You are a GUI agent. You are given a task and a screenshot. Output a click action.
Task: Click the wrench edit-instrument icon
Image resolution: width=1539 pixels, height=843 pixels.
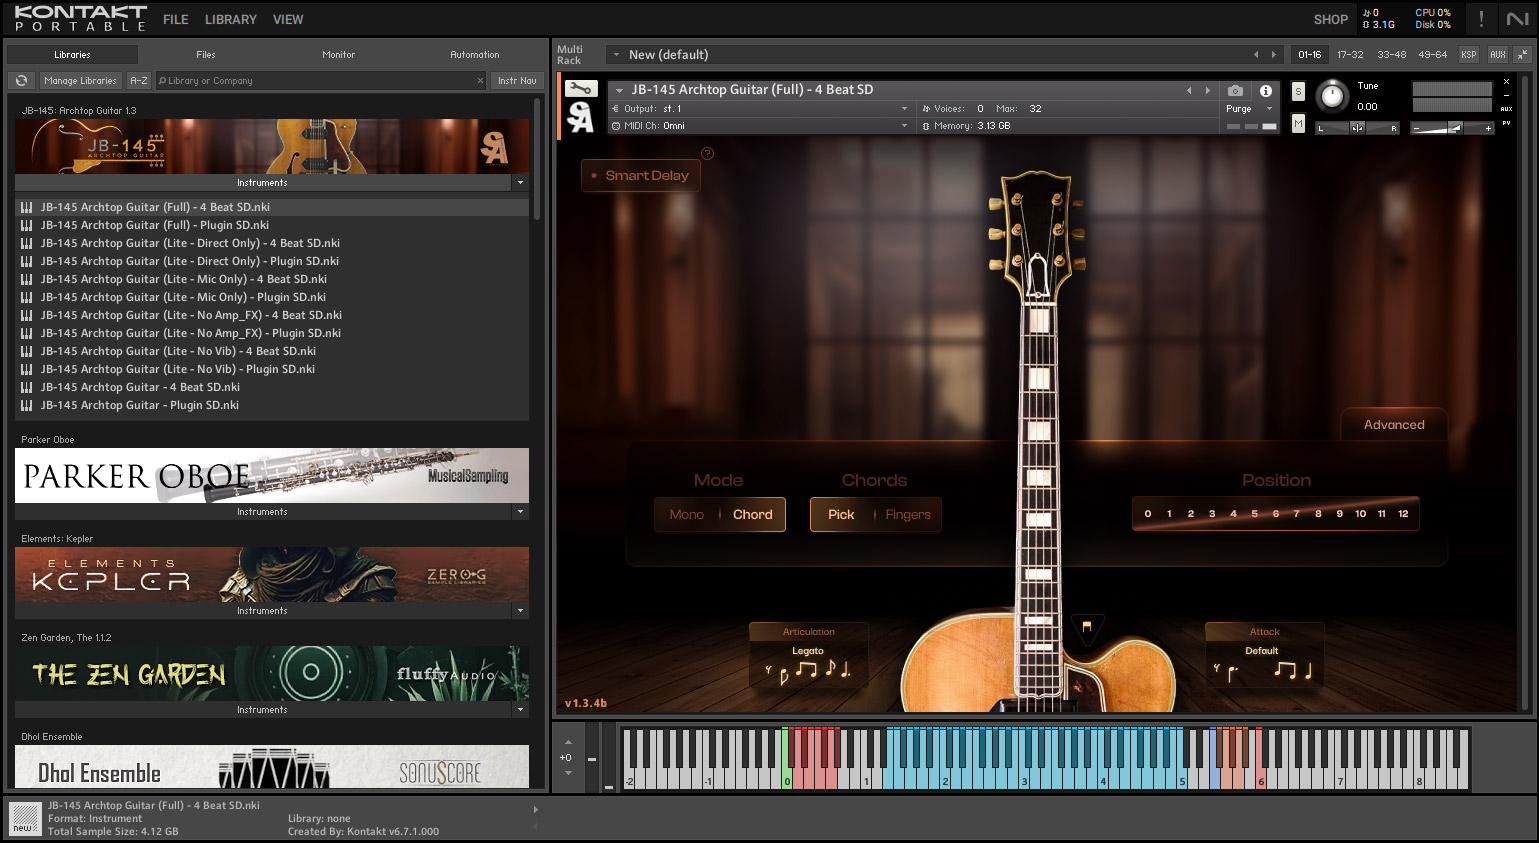click(581, 89)
